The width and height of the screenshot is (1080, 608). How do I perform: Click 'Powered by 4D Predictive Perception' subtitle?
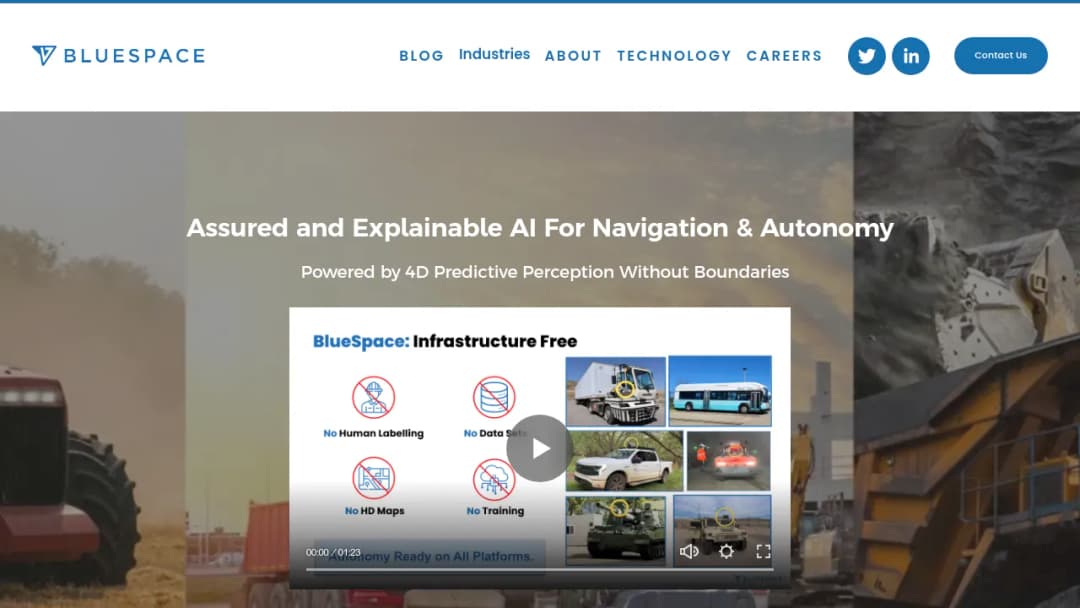coord(545,272)
